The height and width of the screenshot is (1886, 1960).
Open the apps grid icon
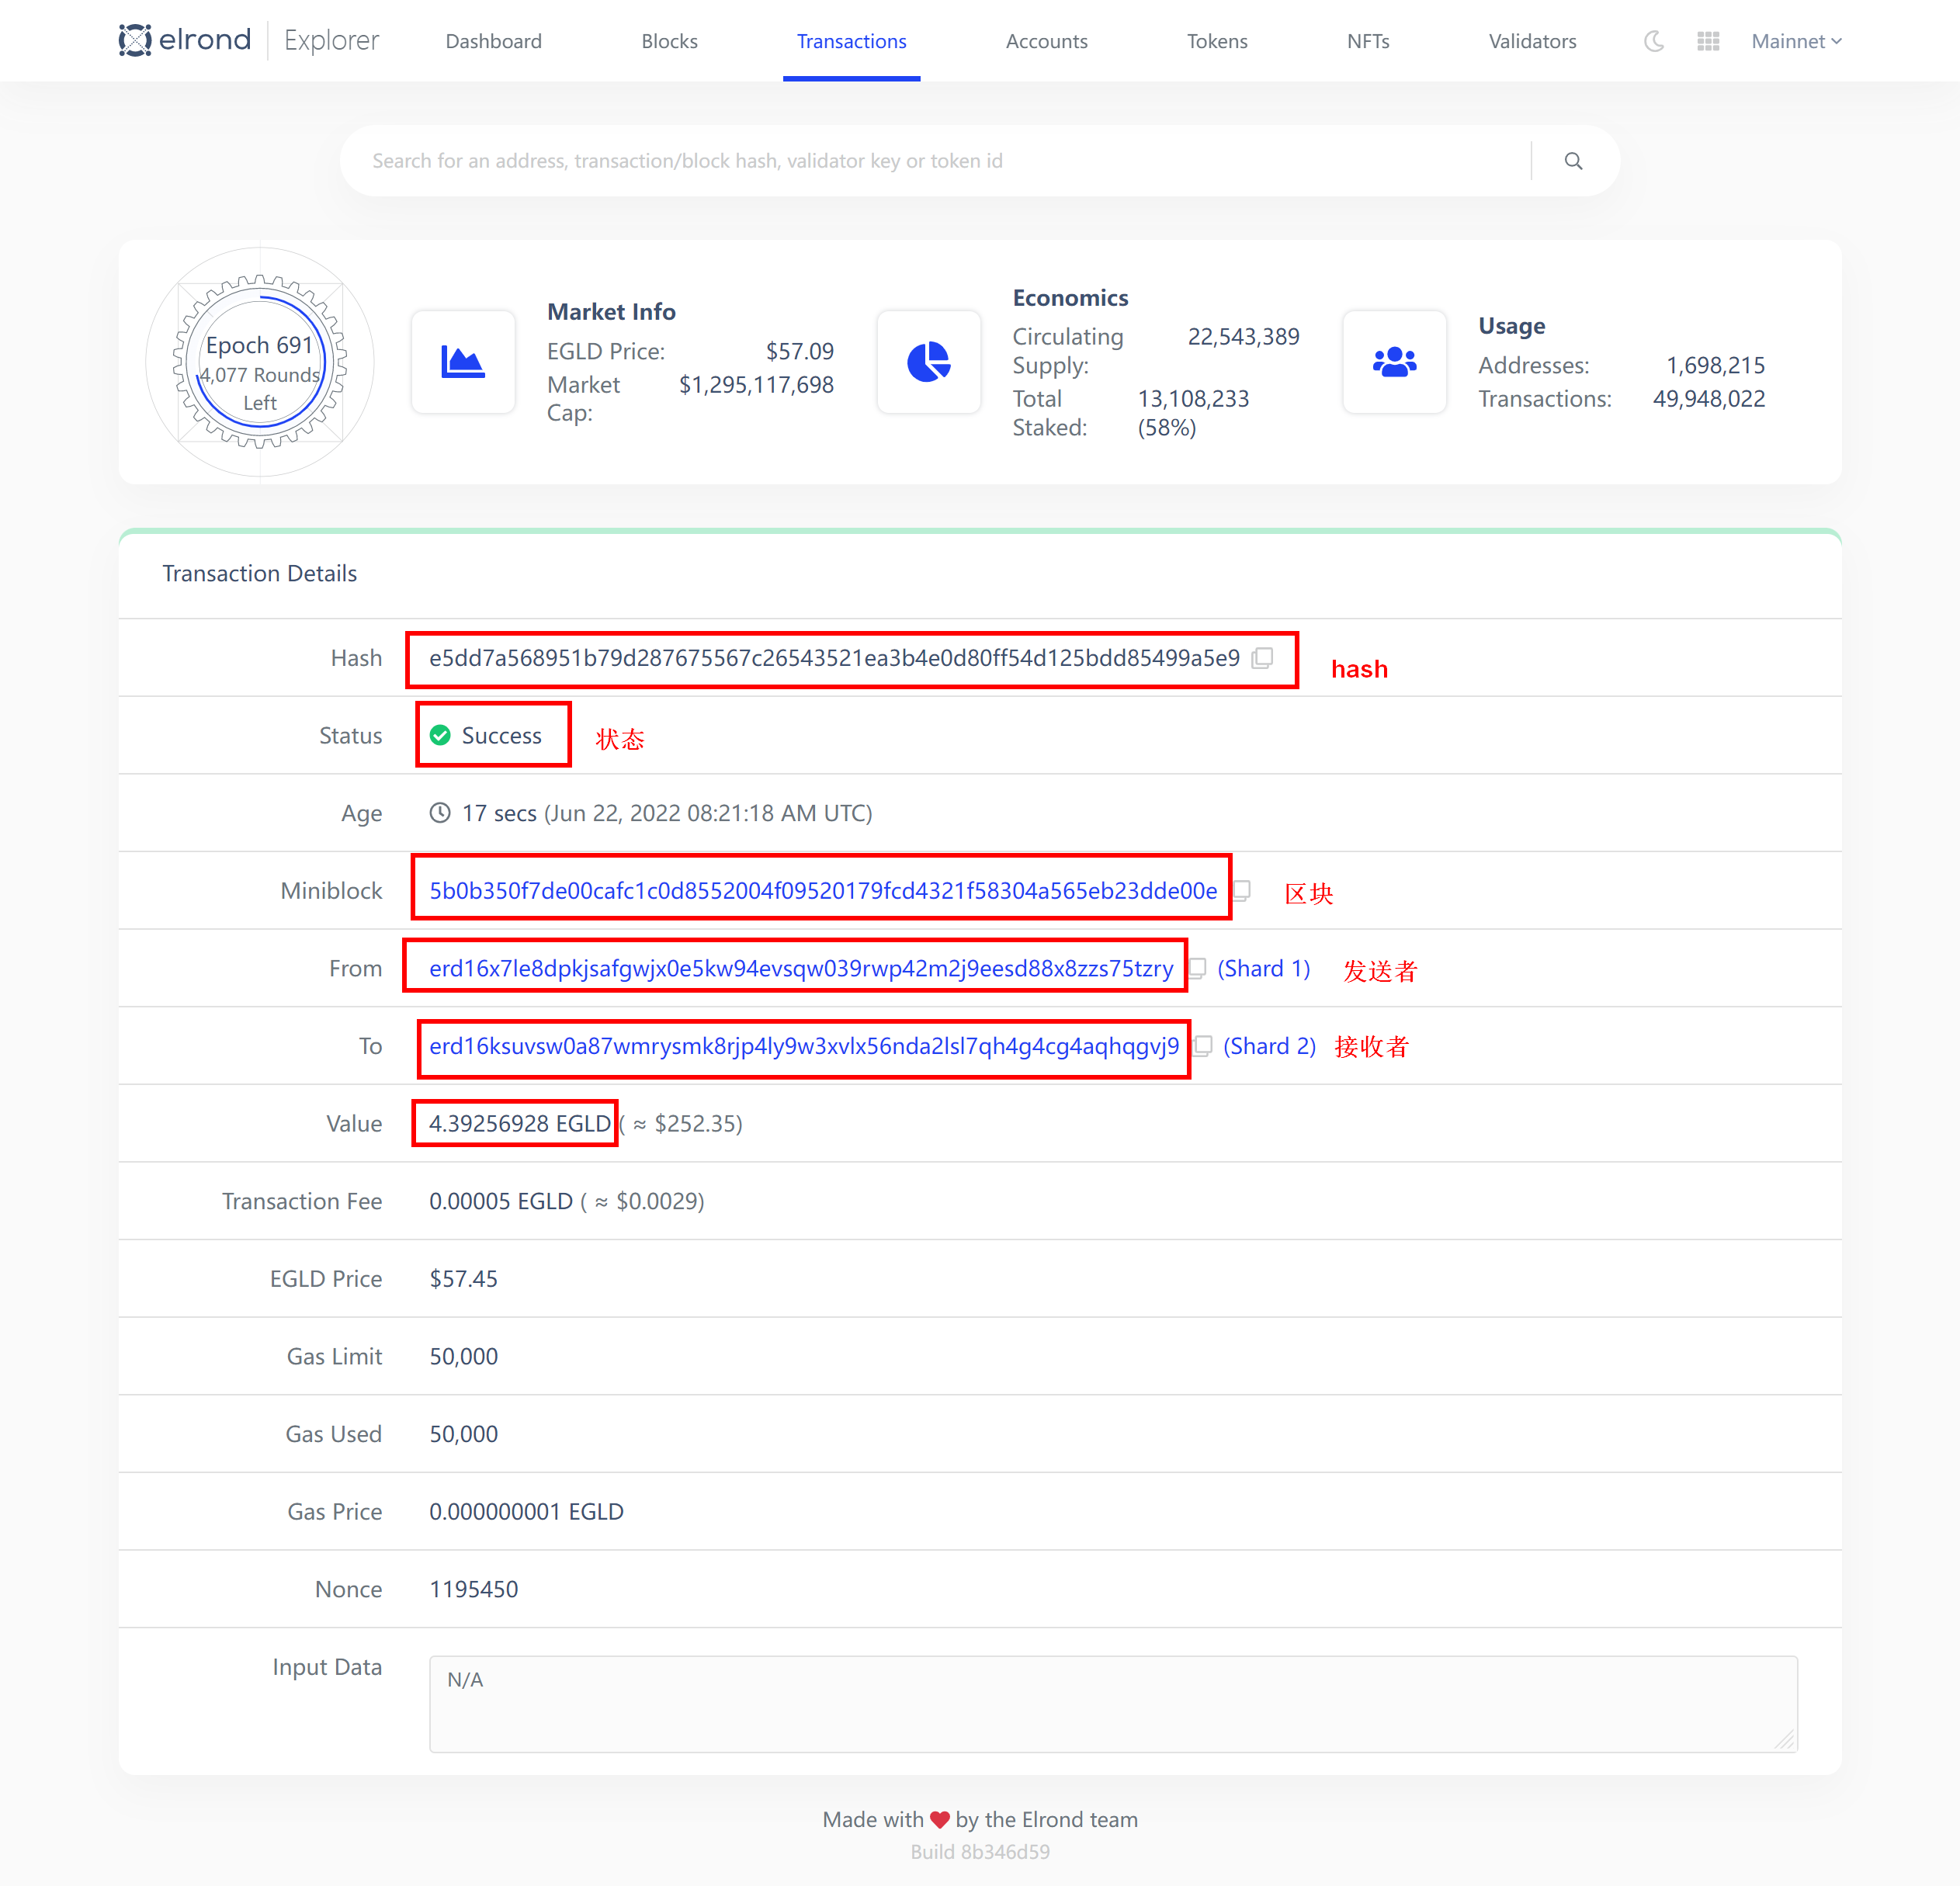point(1708,41)
